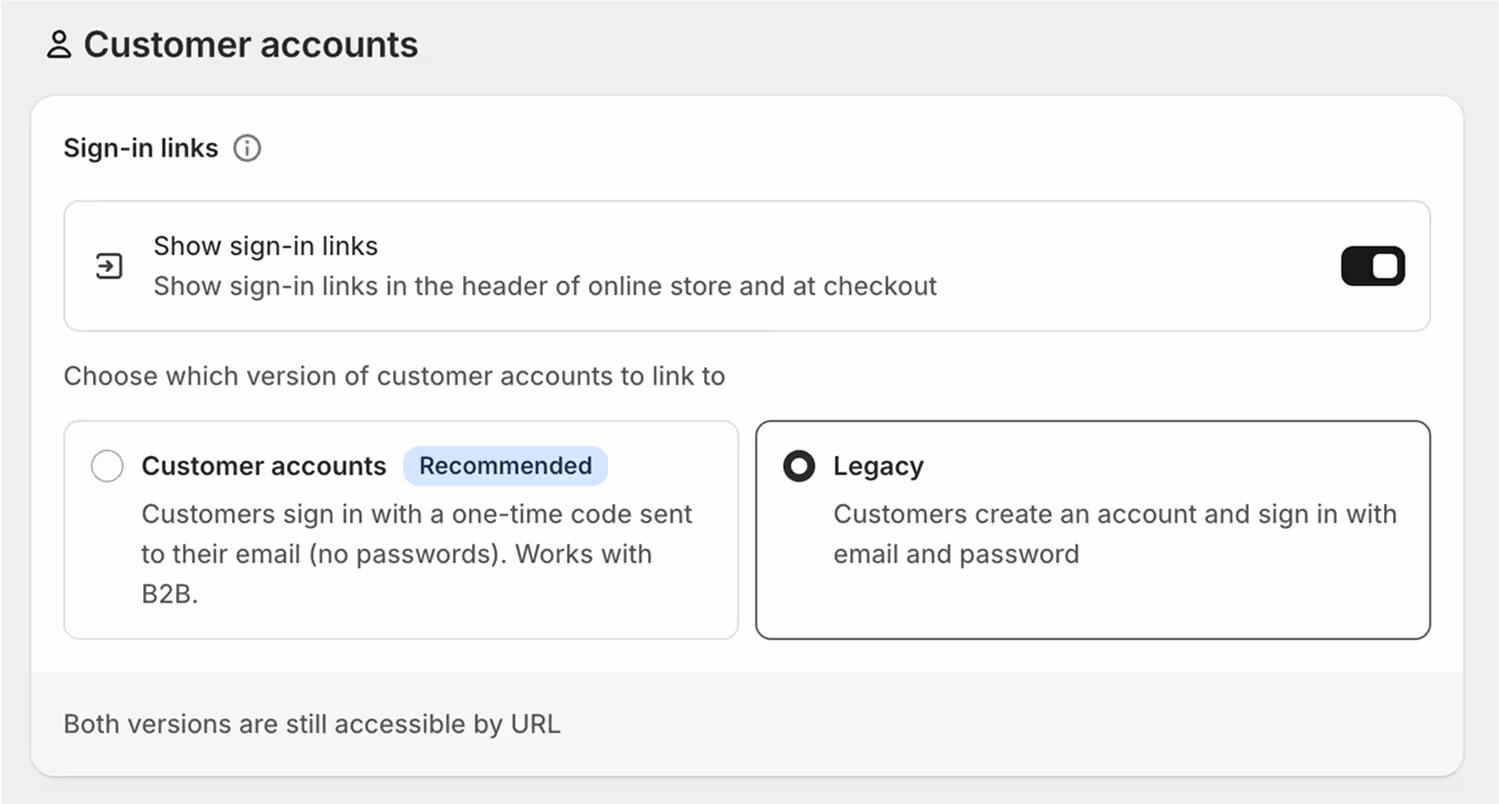Click the Customer accounts page heading
The width and height of the screenshot is (1499, 804).
(x=251, y=45)
